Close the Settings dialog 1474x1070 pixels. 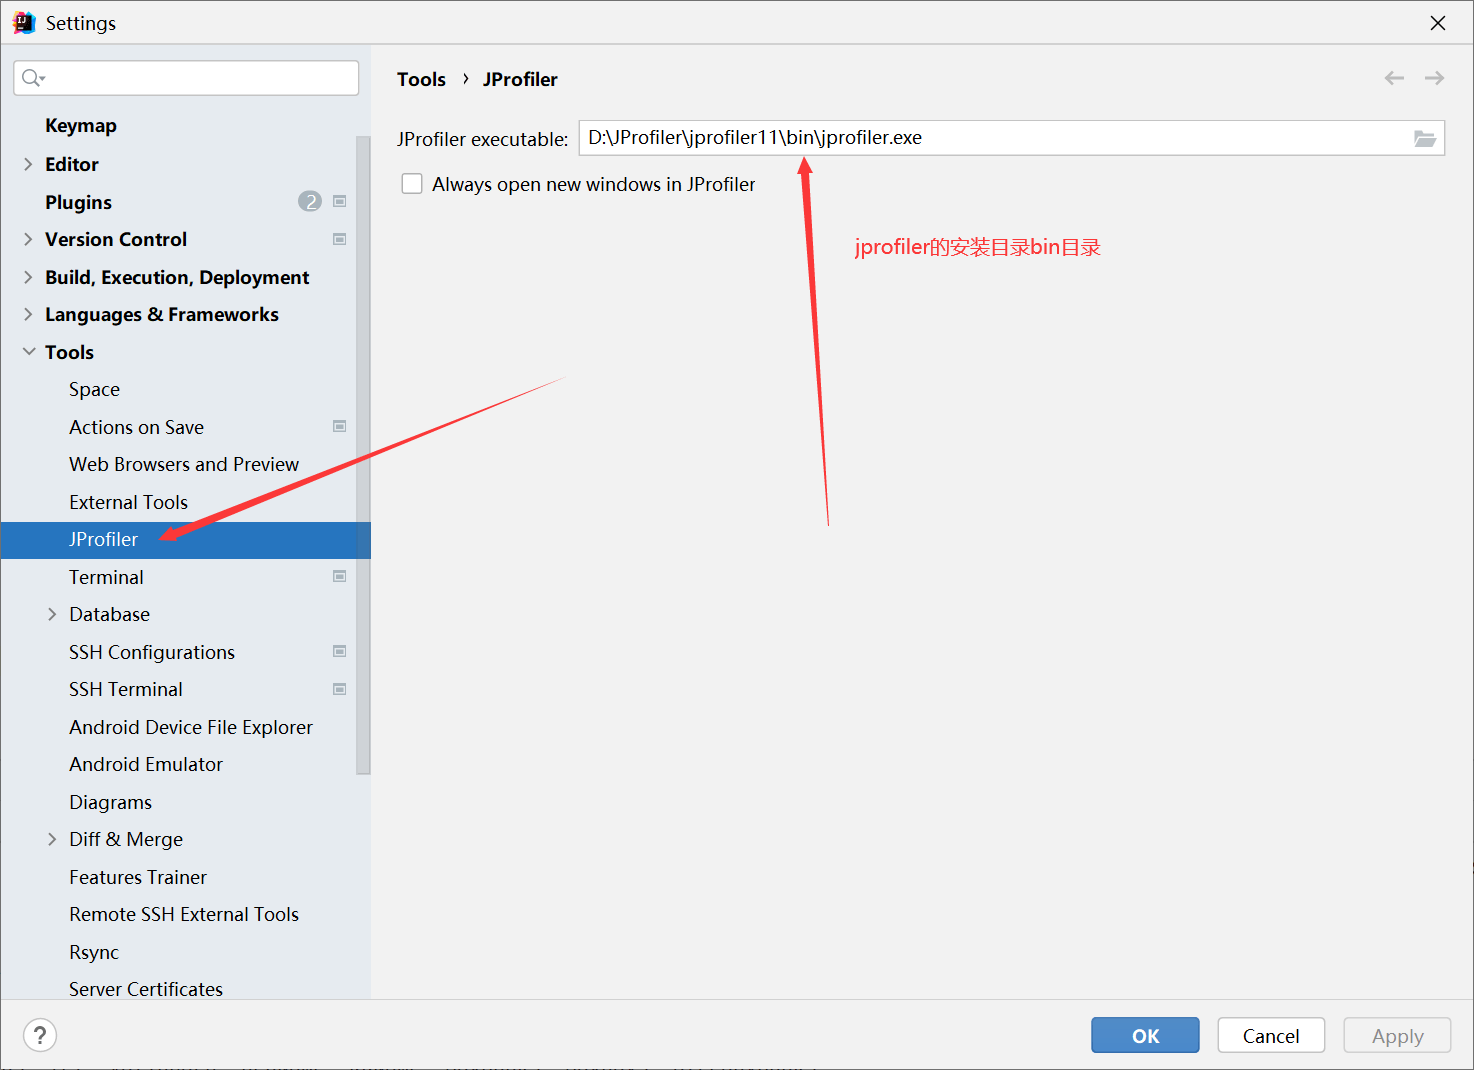pyautogui.click(x=1438, y=22)
